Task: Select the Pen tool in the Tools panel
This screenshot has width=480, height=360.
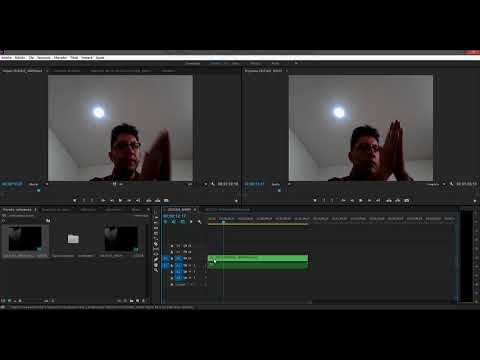Action: click(x=156, y=260)
